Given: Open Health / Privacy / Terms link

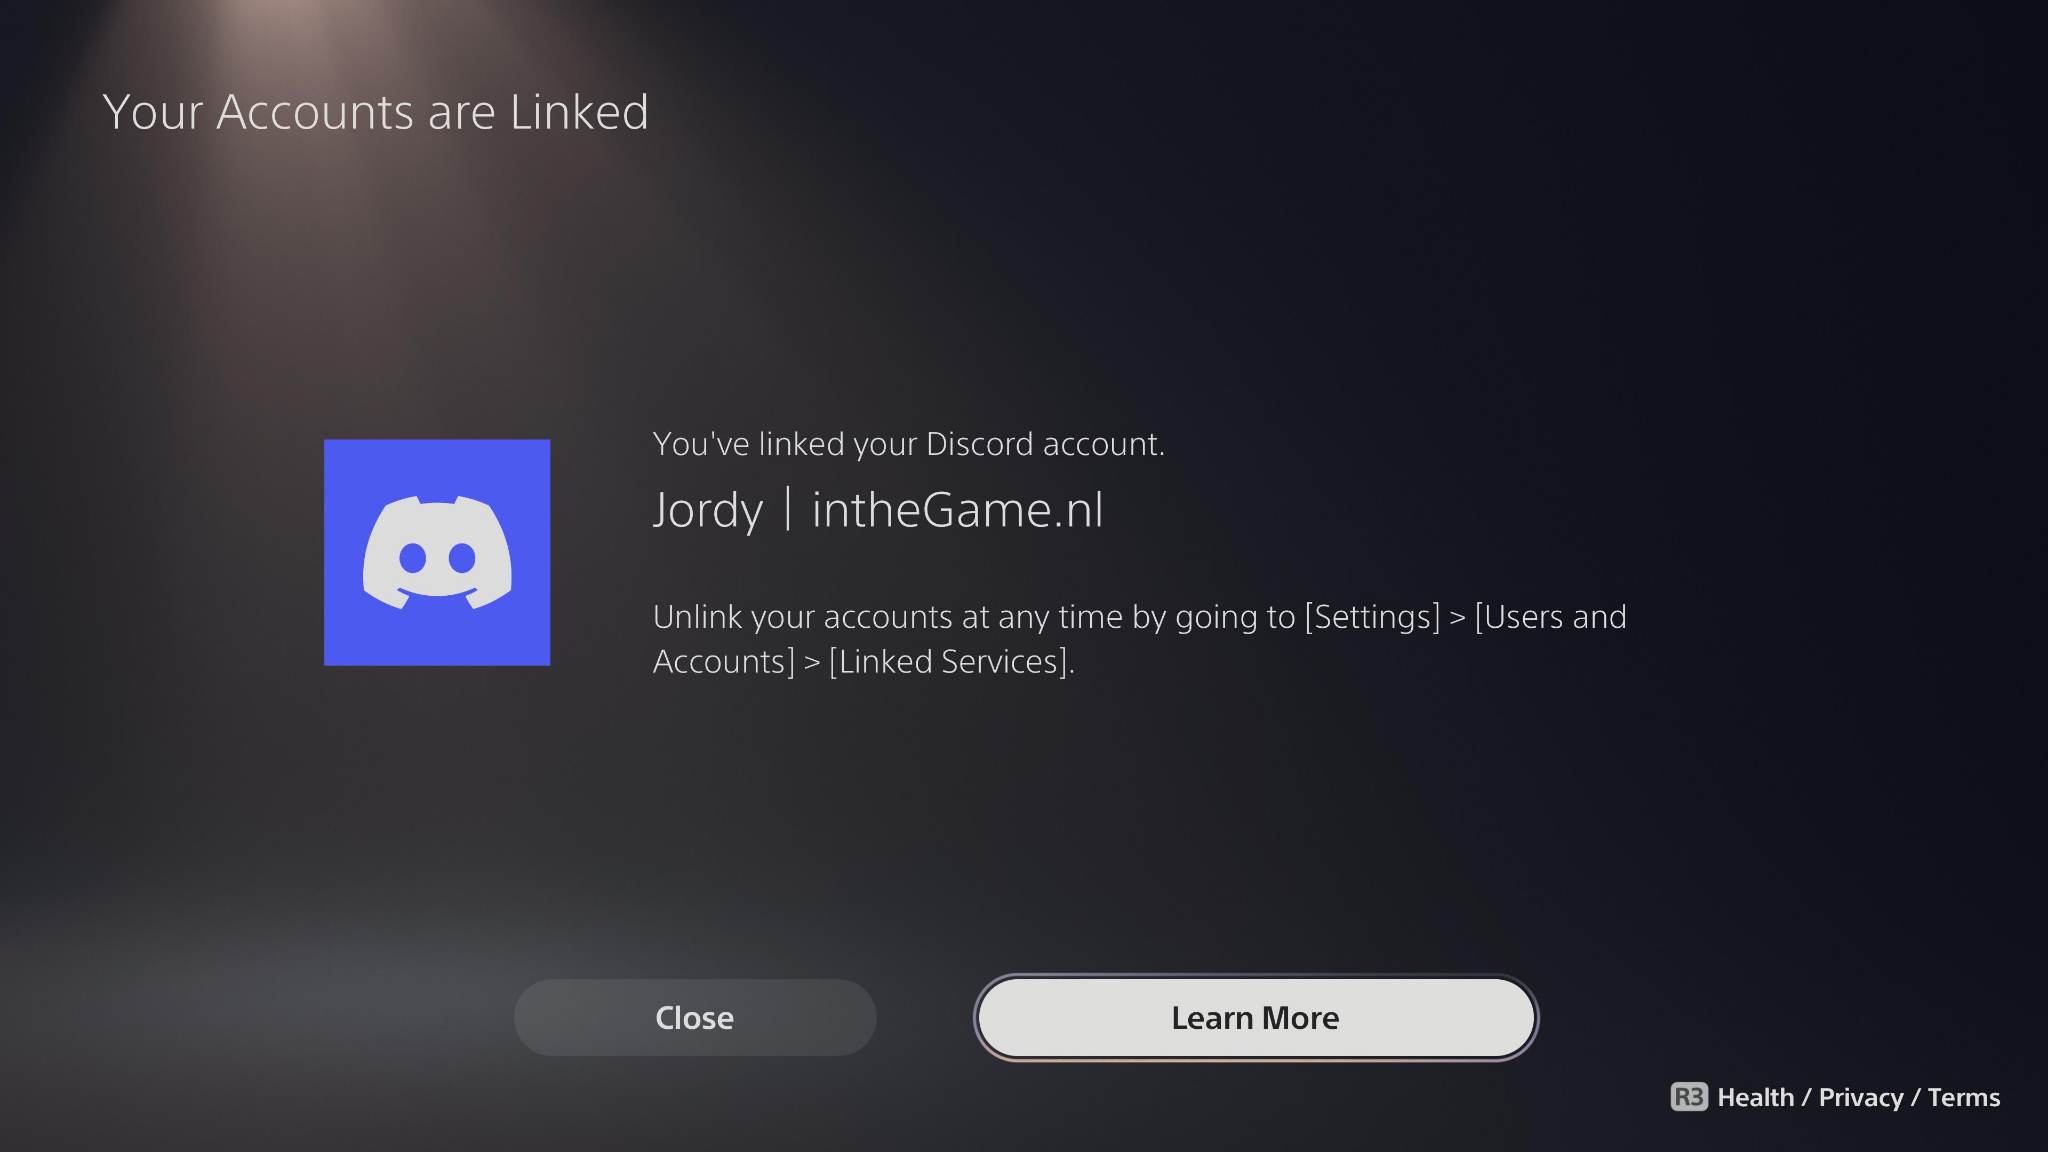Looking at the screenshot, I should coord(1859,1097).
